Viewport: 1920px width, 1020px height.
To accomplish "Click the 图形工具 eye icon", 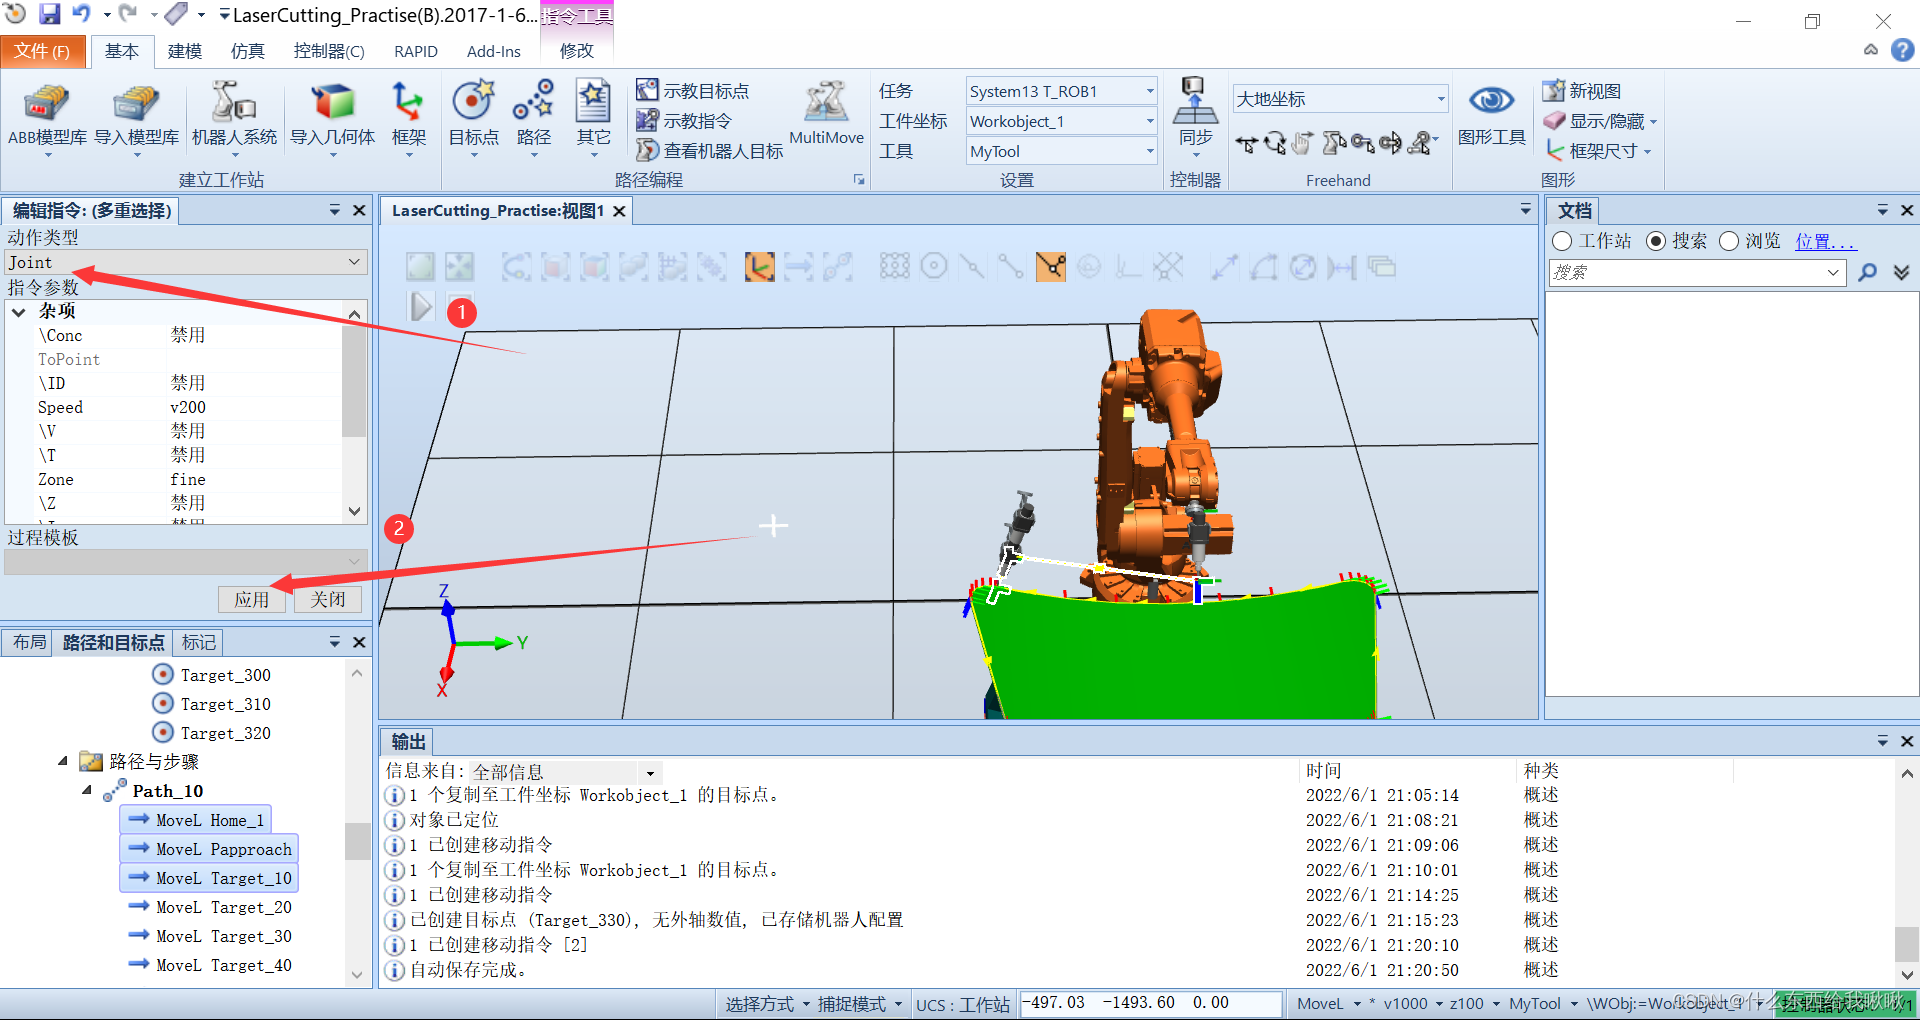I will pos(1491,101).
